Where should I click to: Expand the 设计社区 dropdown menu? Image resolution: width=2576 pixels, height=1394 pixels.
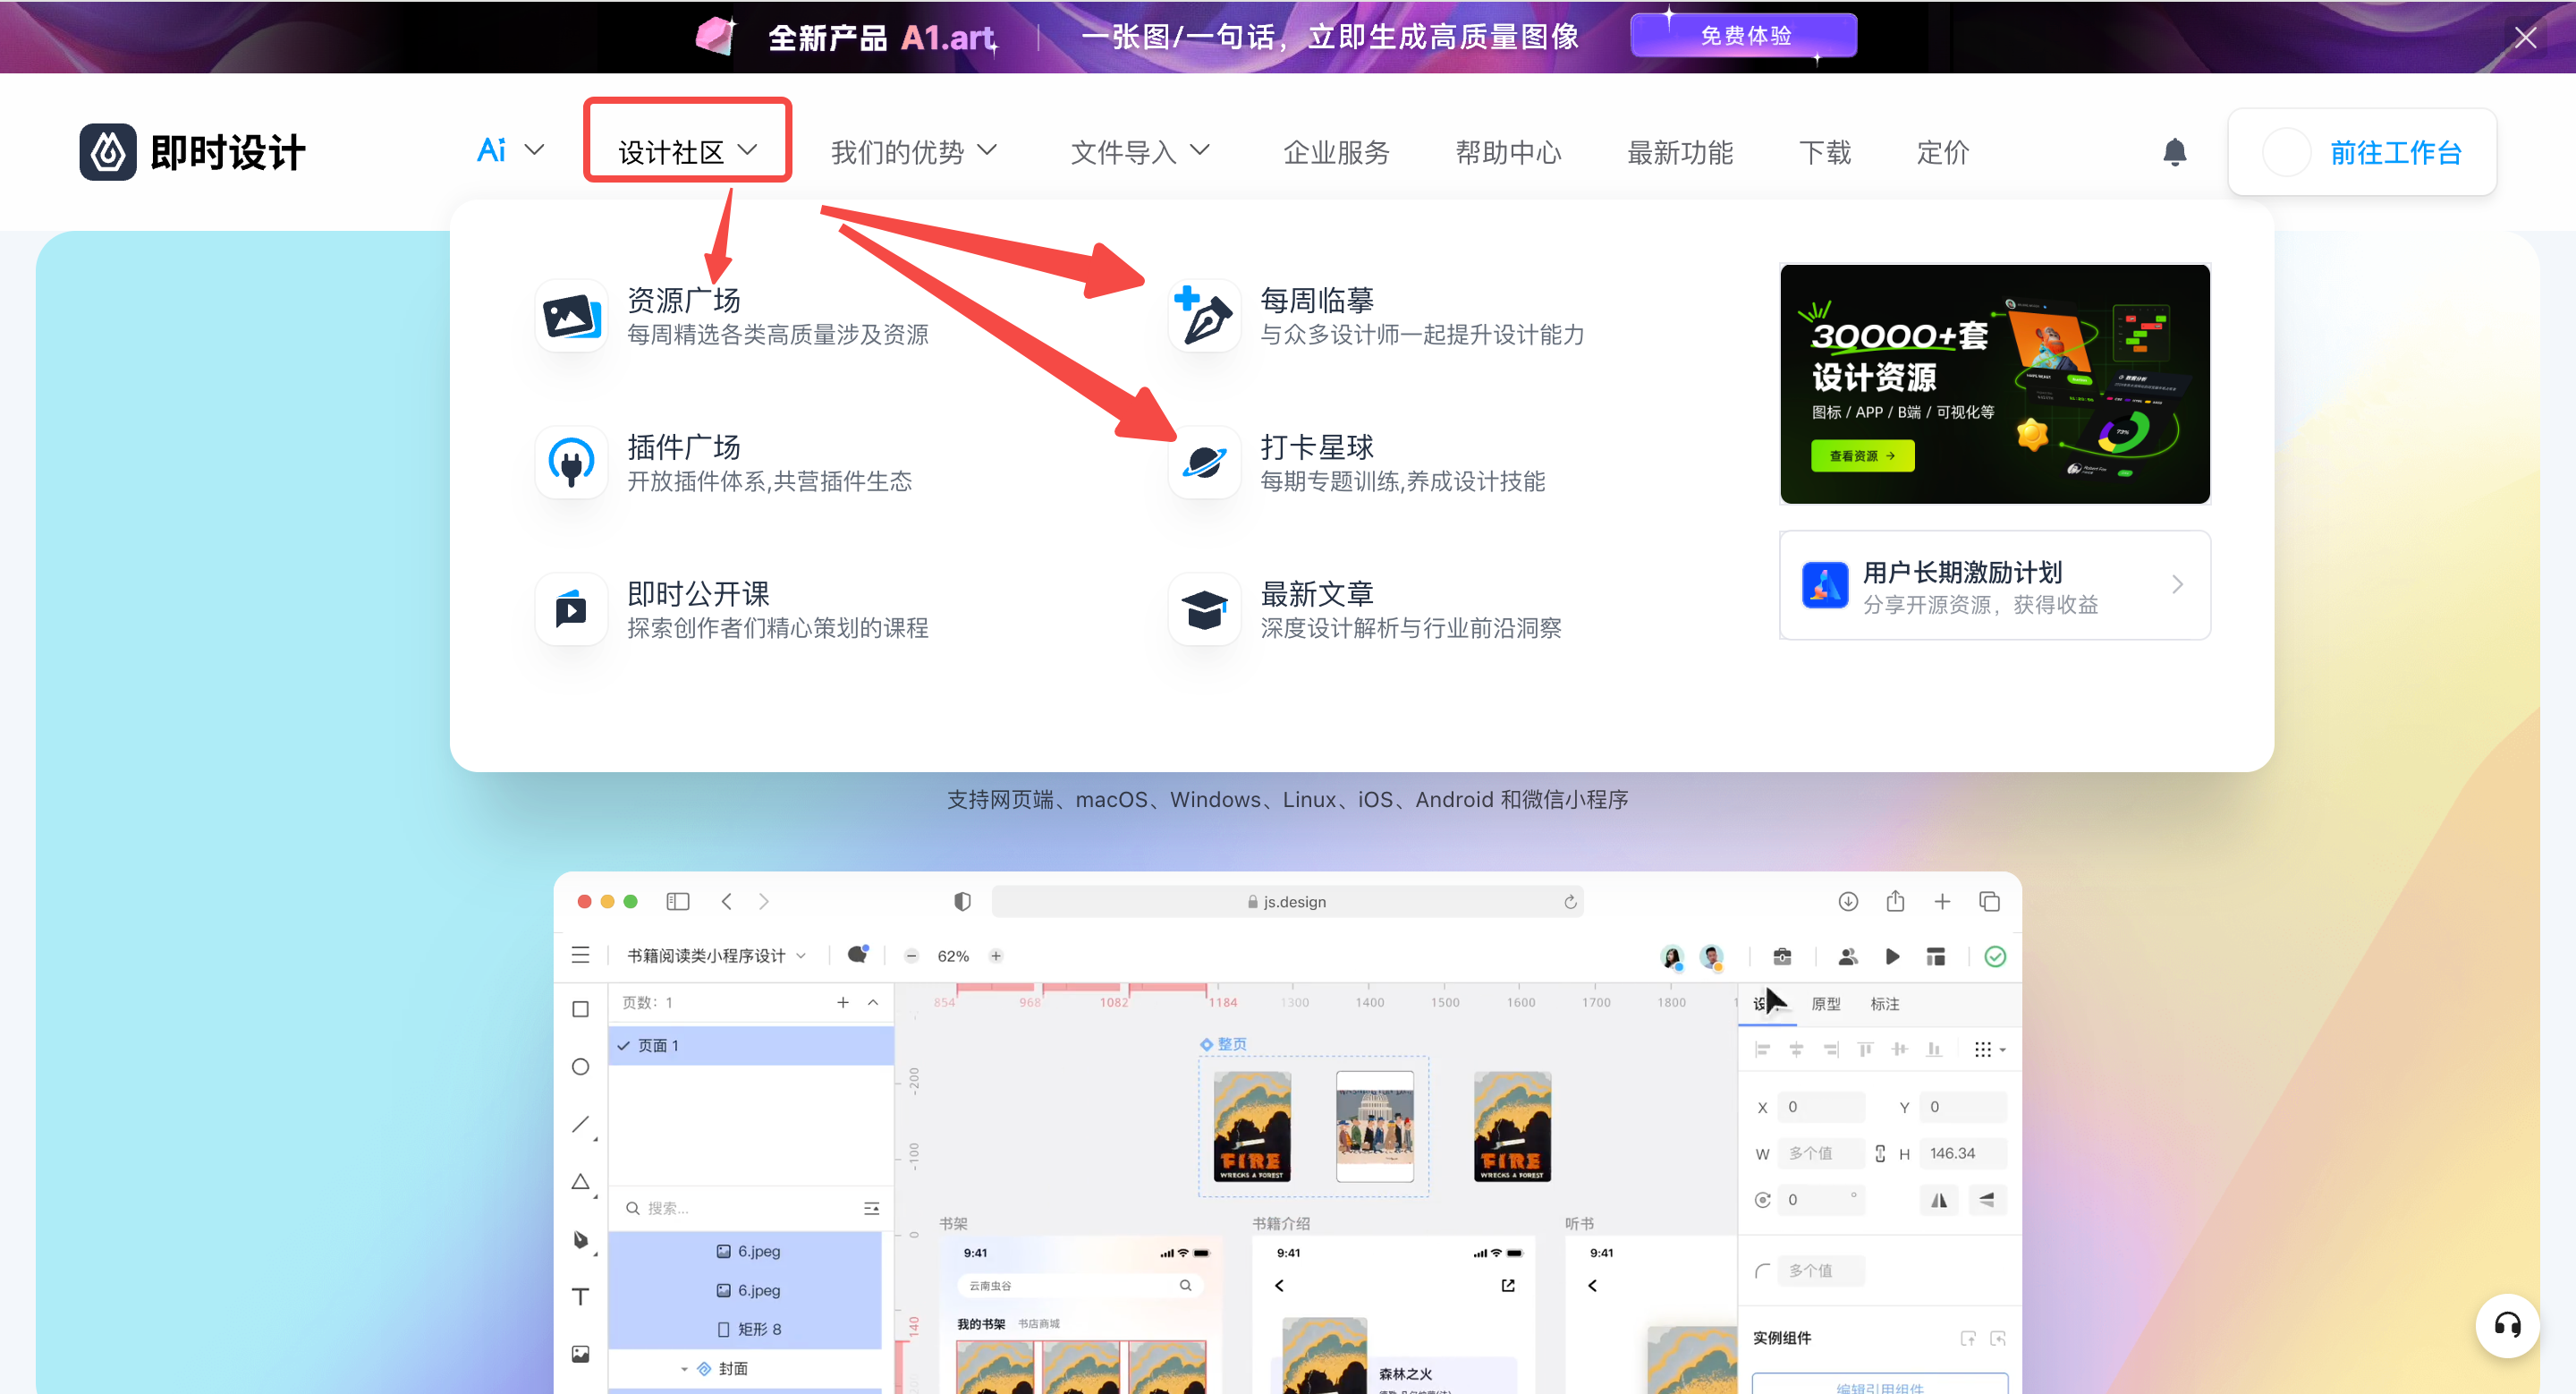[687, 150]
